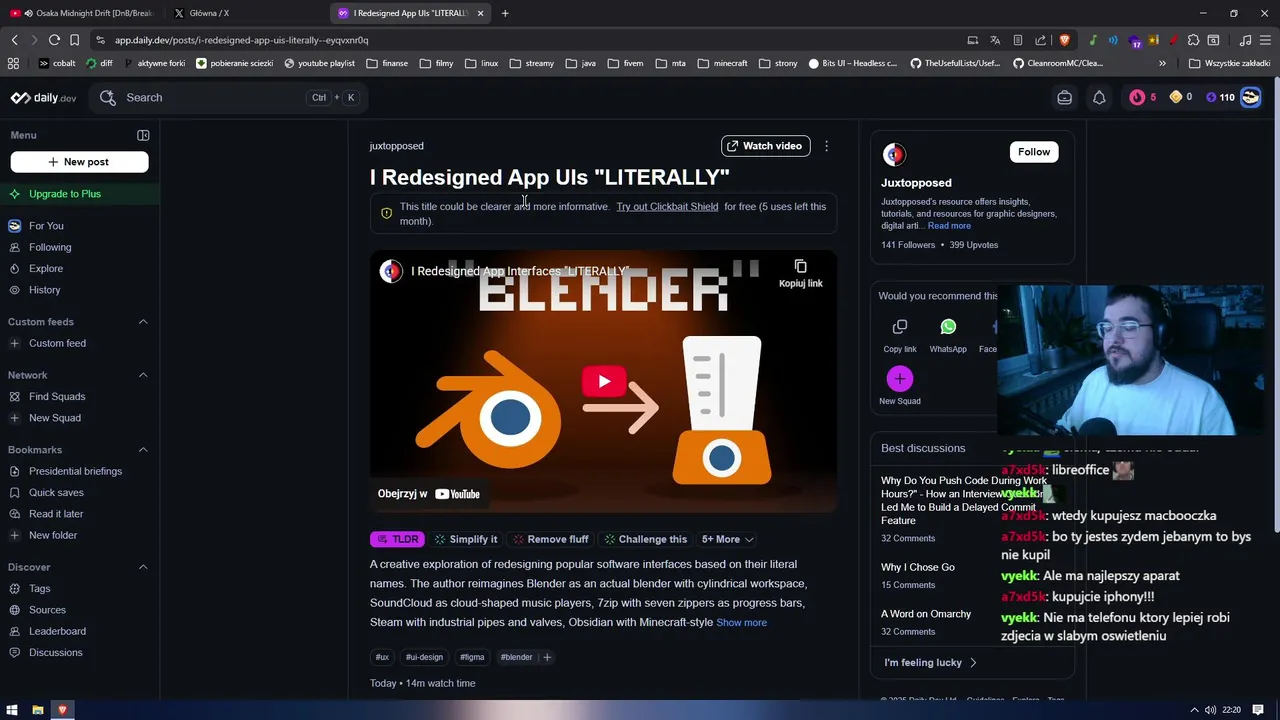The height and width of the screenshot is (720, 1280).
Task: Click Remove fluff
Action: pyautogui.click(x=550, y=539)
